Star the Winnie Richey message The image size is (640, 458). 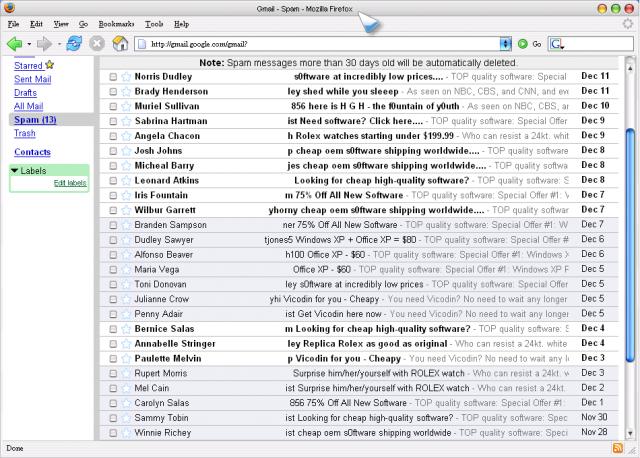click(x=126, y=433)
